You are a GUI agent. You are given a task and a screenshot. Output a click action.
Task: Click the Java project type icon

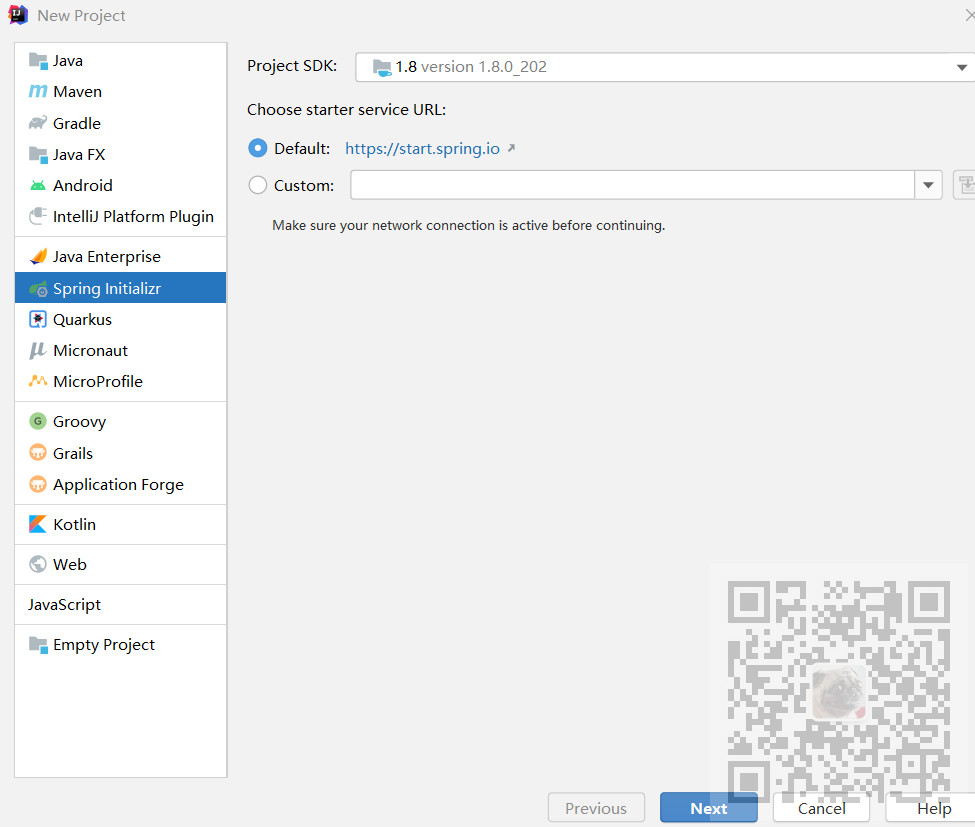[38, 61]
